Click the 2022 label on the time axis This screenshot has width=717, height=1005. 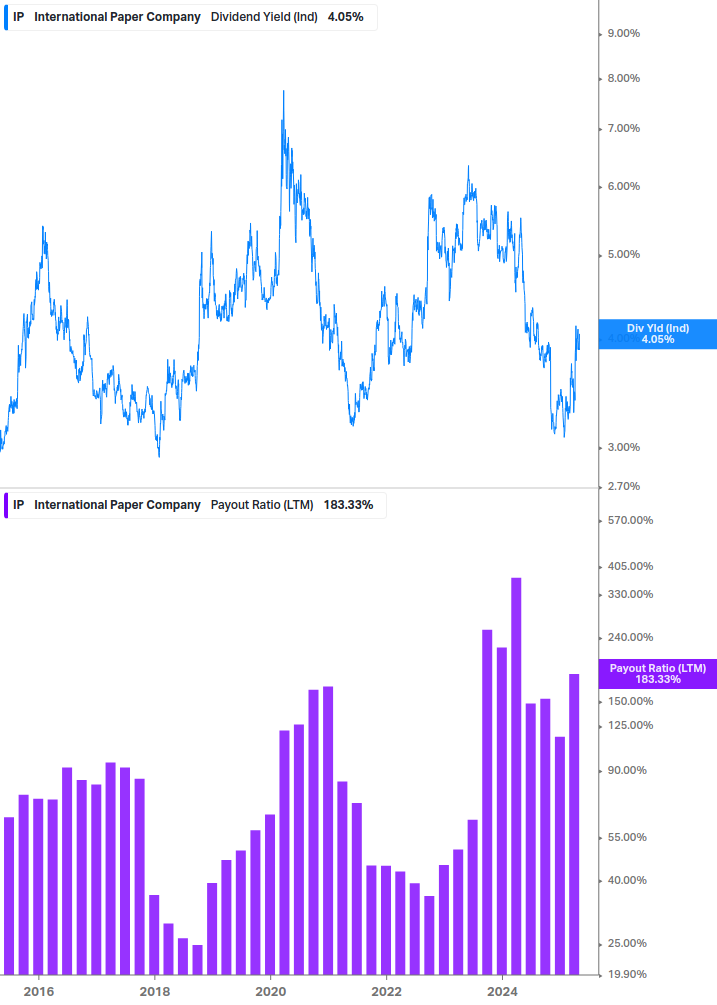(386, 992)
